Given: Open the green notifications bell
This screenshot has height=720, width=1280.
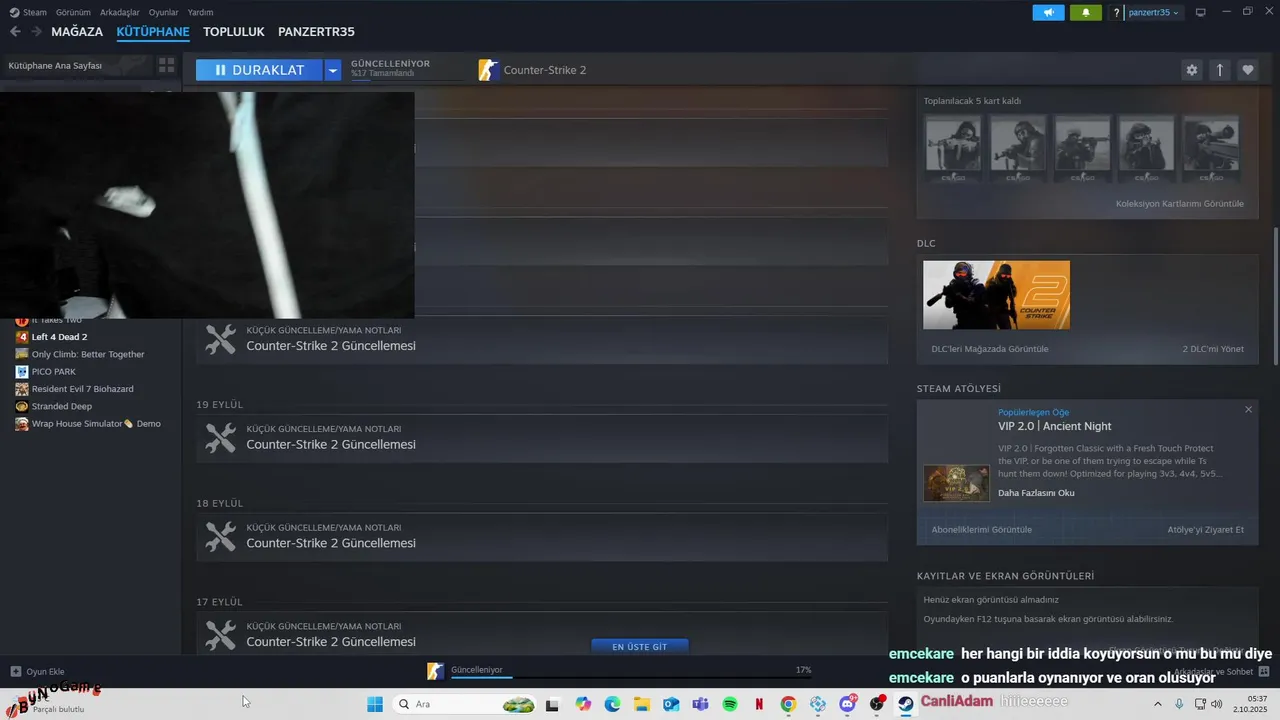Looking at the screenshot, I should tap(1086, 12).
